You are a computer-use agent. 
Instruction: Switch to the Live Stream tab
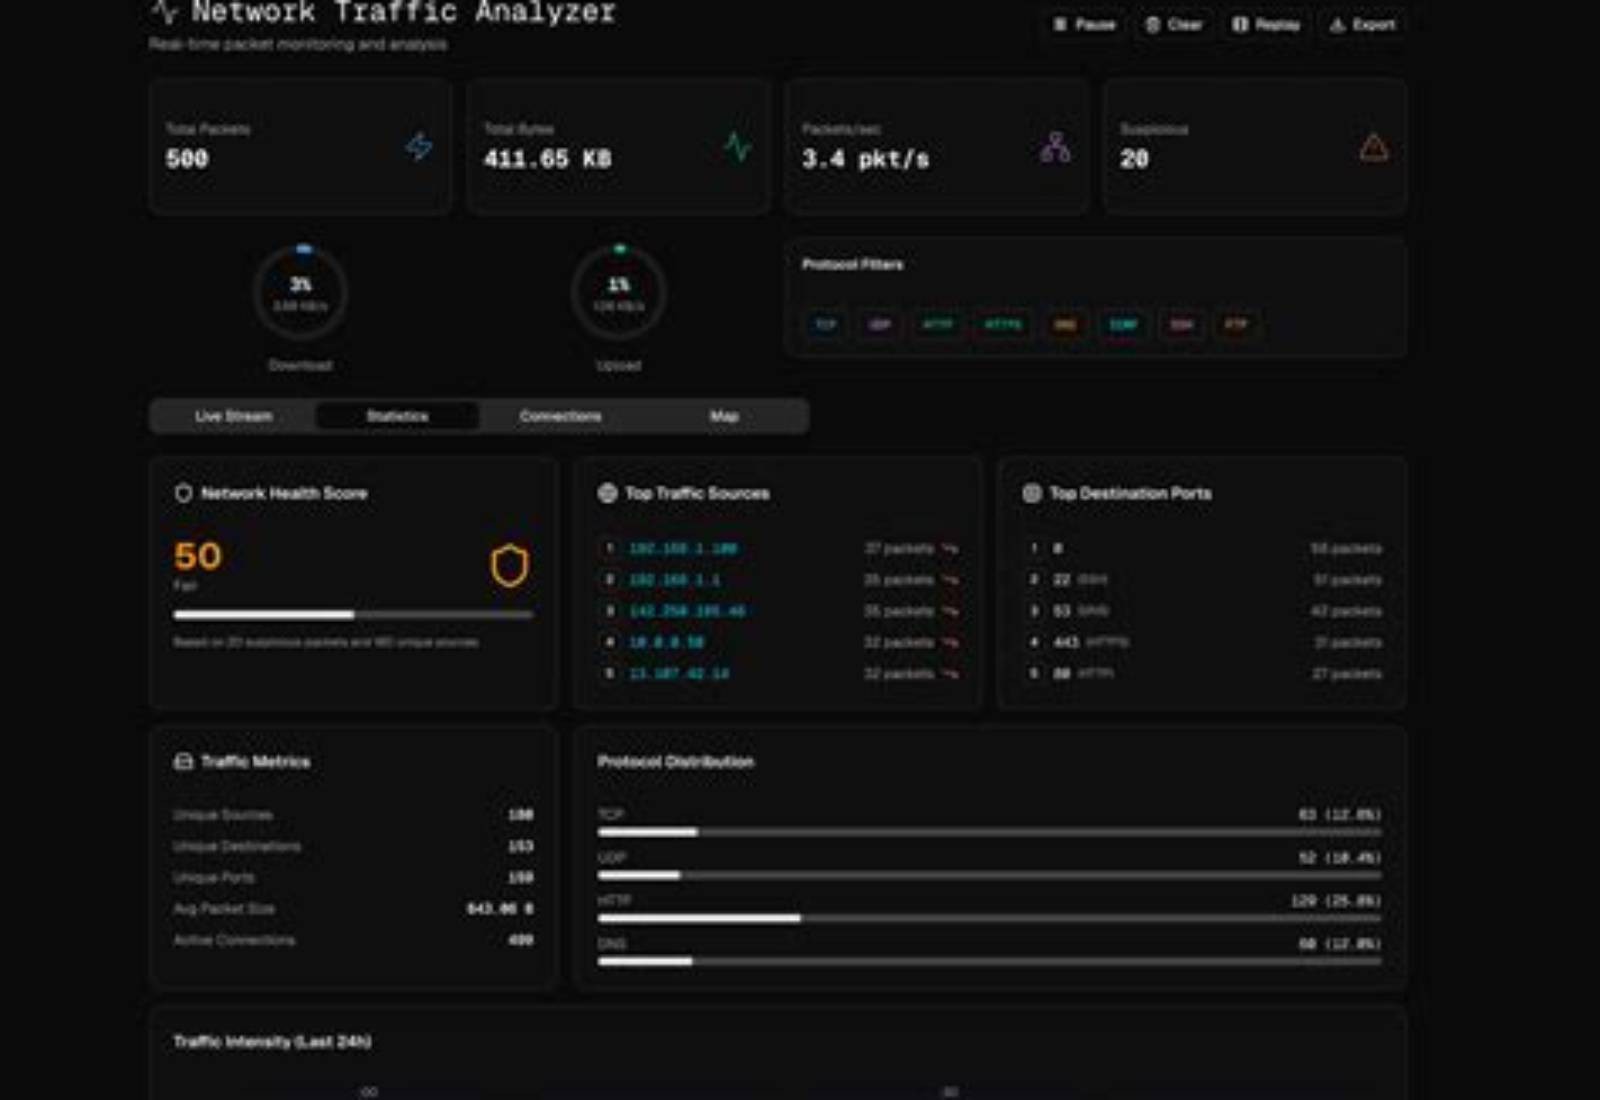point(234,416)
